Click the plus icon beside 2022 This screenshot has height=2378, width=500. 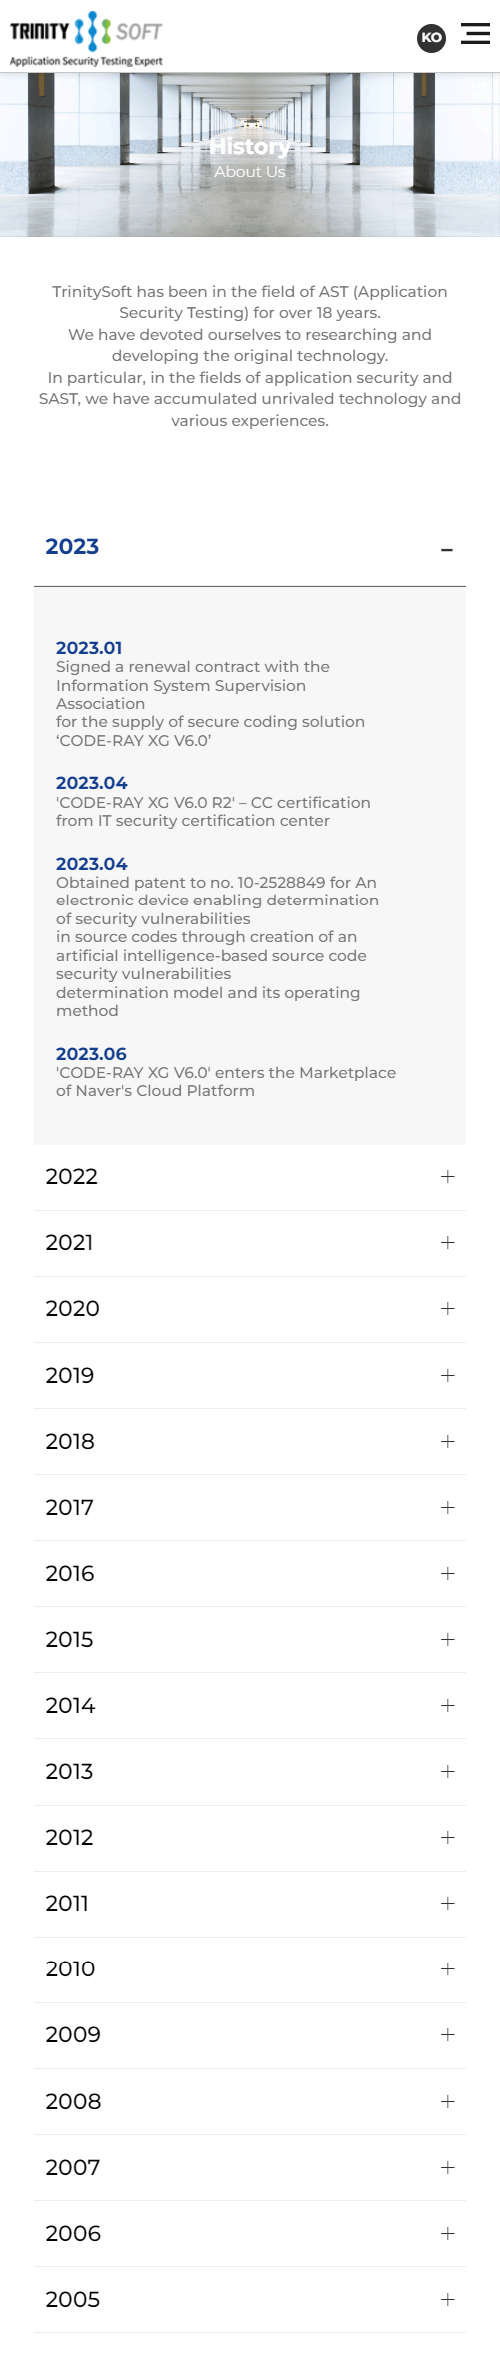point(447,1177)
